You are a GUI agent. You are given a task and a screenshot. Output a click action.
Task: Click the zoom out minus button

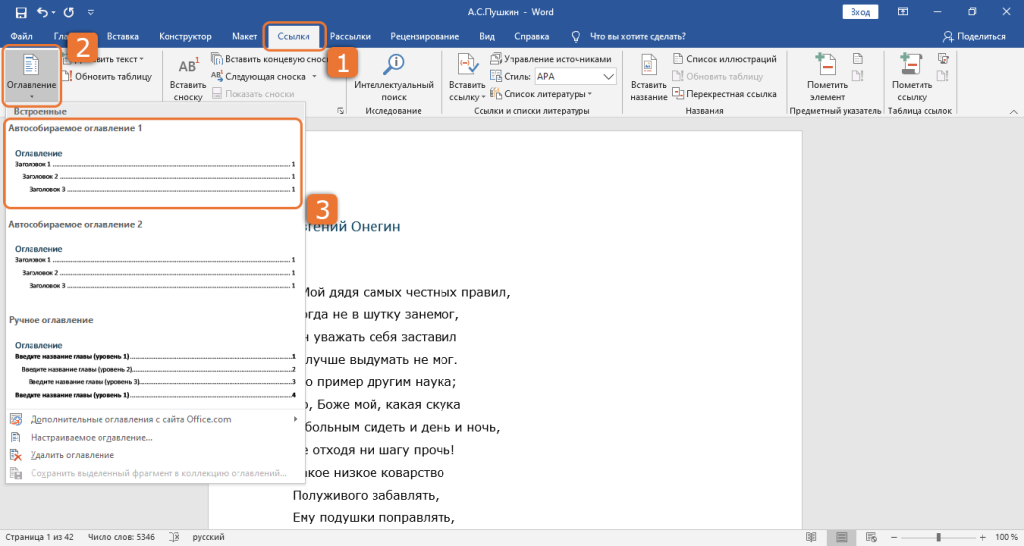coord(894,537)
